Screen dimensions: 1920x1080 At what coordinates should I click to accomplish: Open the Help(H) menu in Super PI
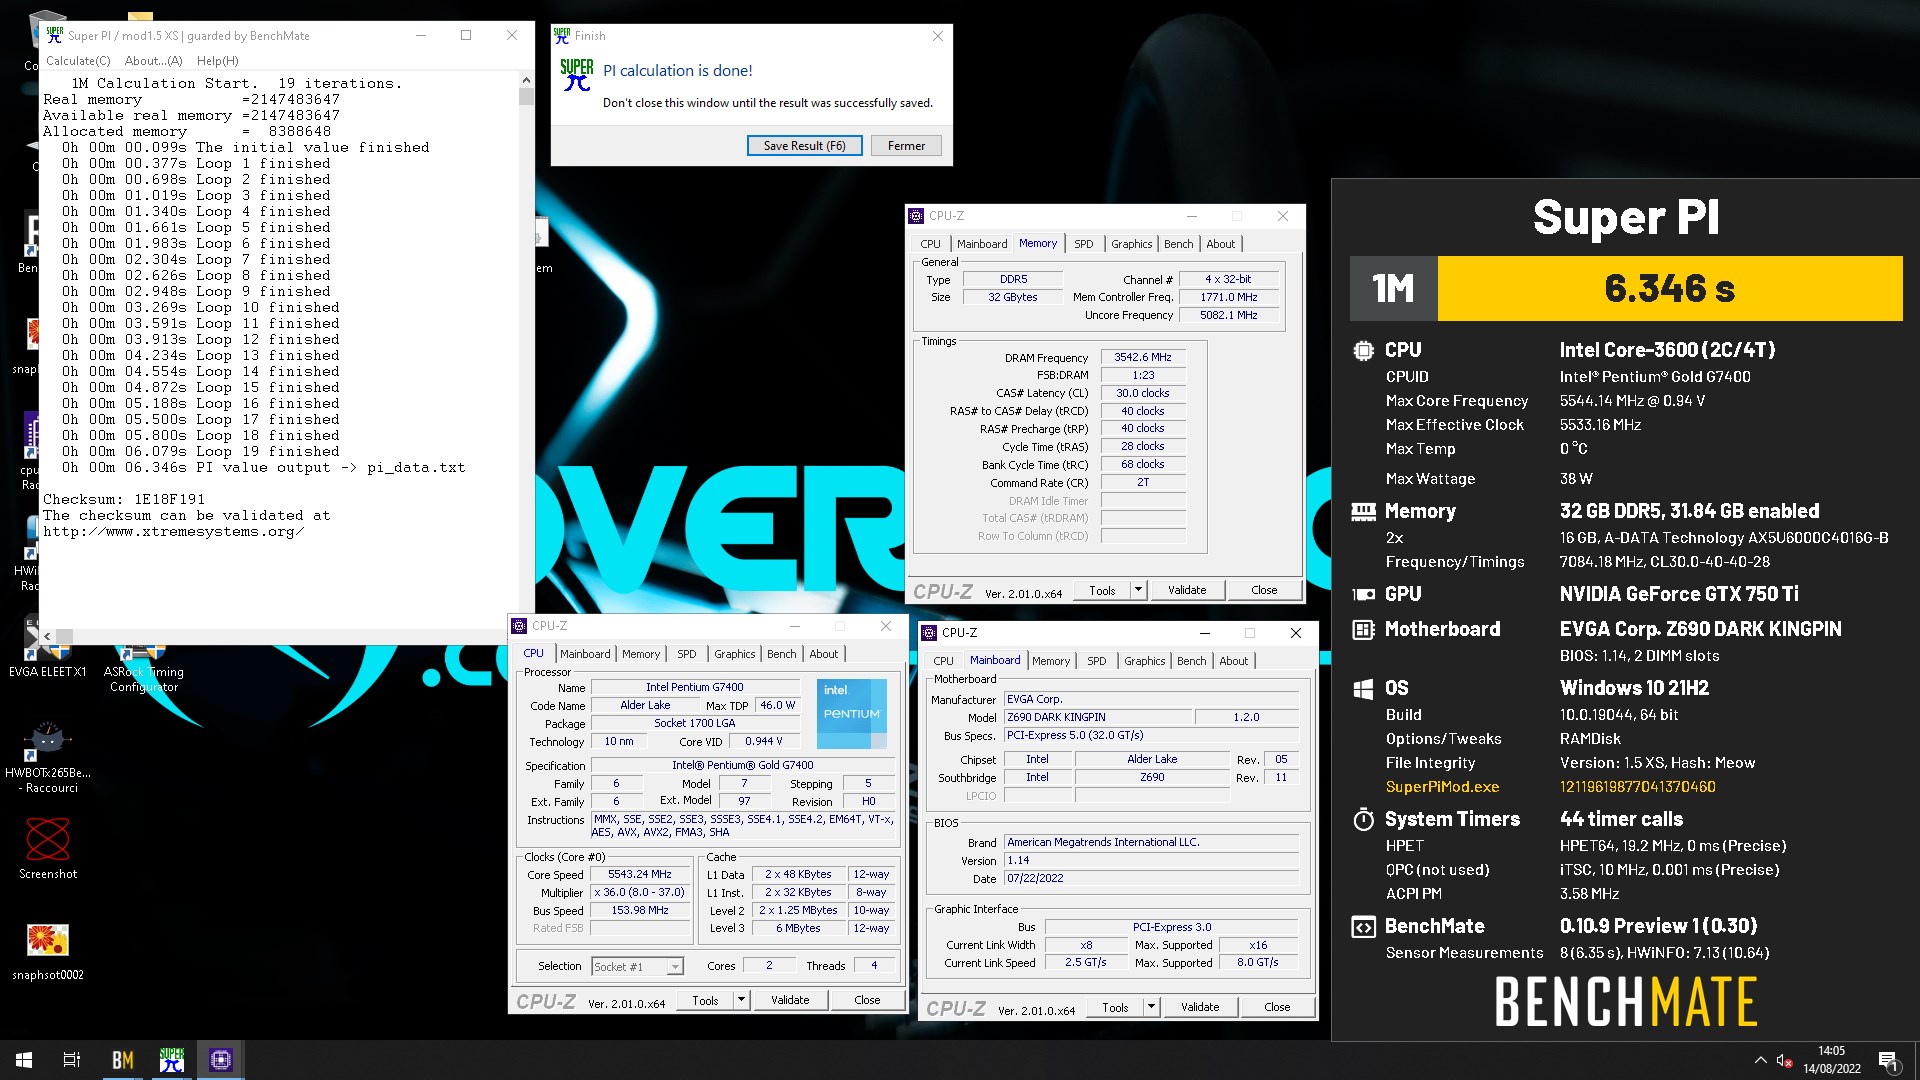(x=217, y=61)
